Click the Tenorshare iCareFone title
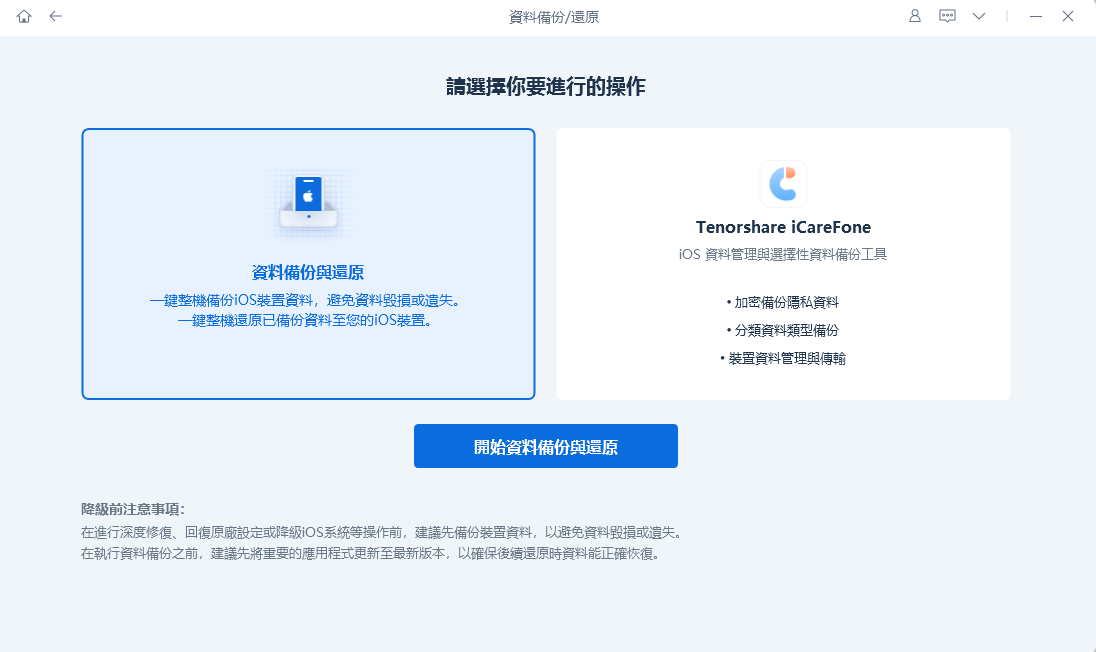 (x=783, y=227)
